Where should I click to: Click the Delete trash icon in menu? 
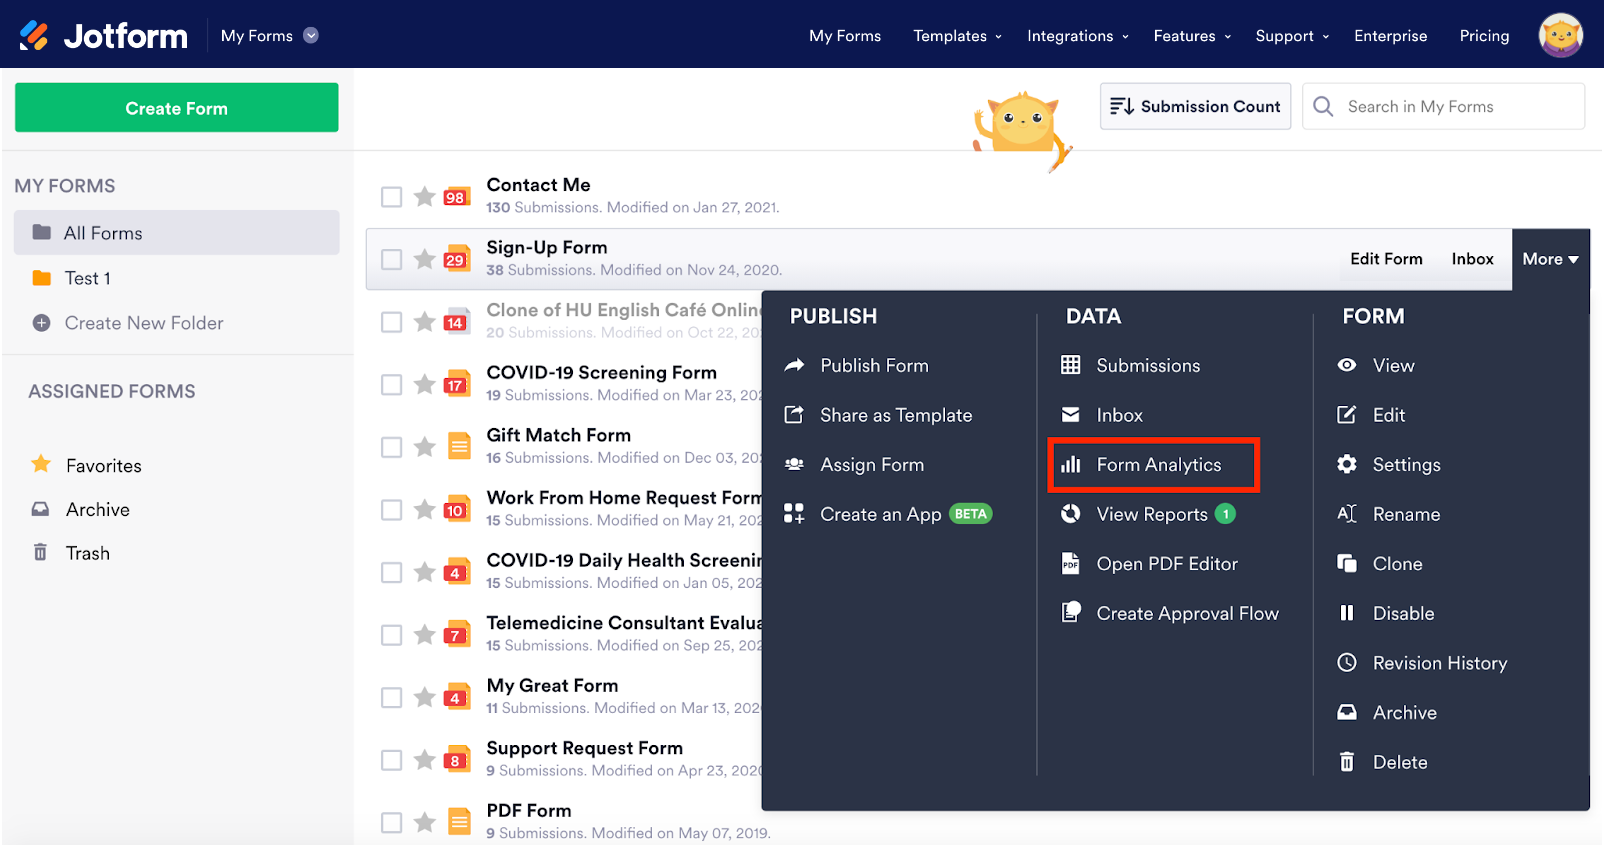[x=1347, y=762]
